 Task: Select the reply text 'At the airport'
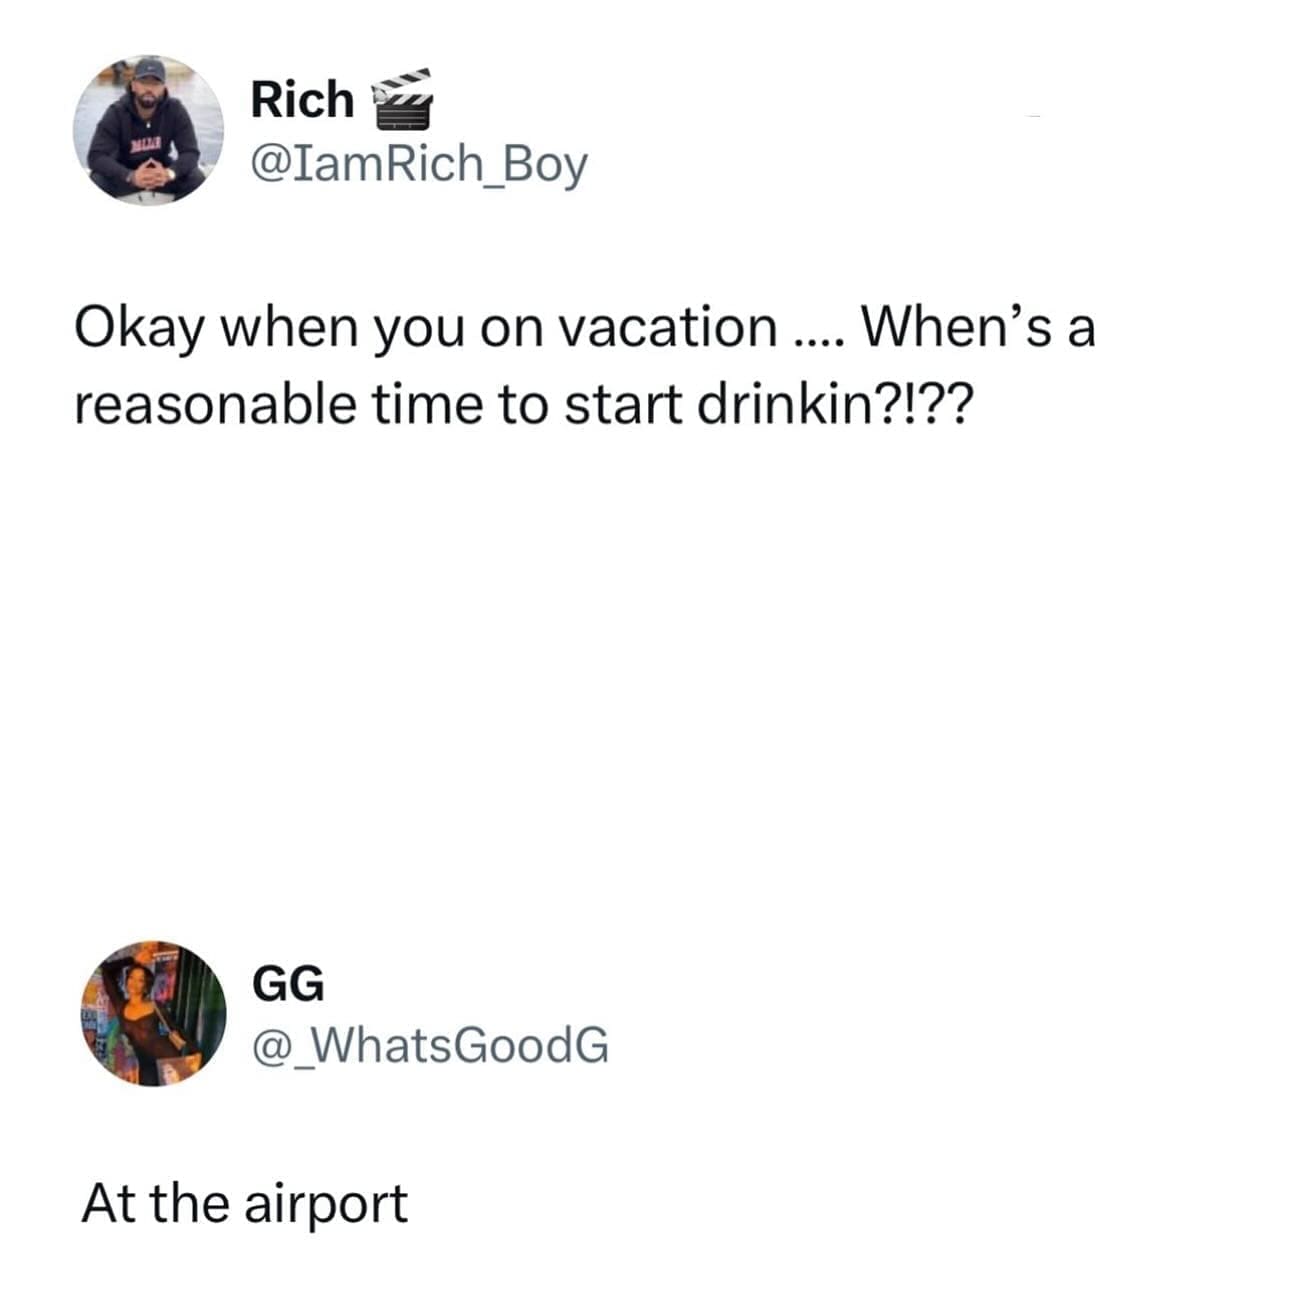pyautogui.click(x=245, y=1203)
